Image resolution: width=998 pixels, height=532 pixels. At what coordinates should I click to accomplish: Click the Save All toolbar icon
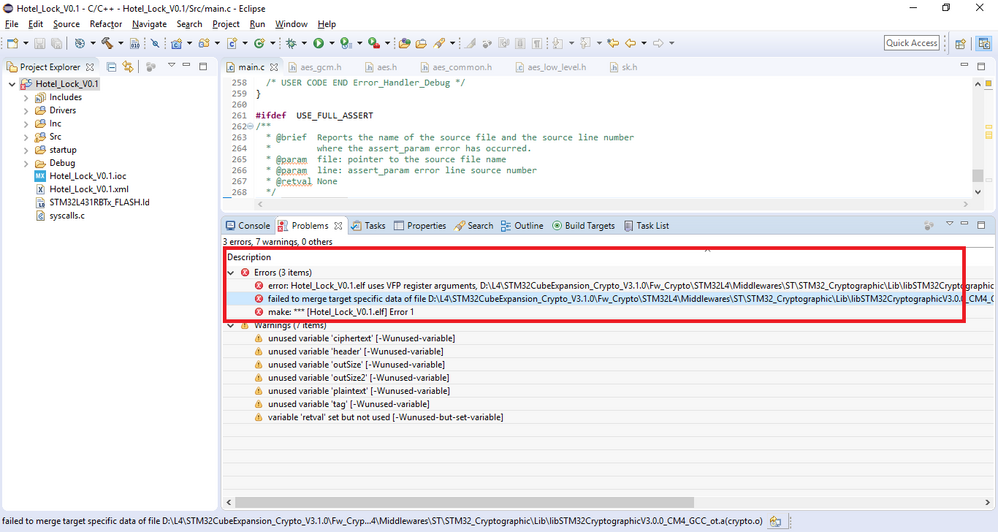tap(57, 43)
